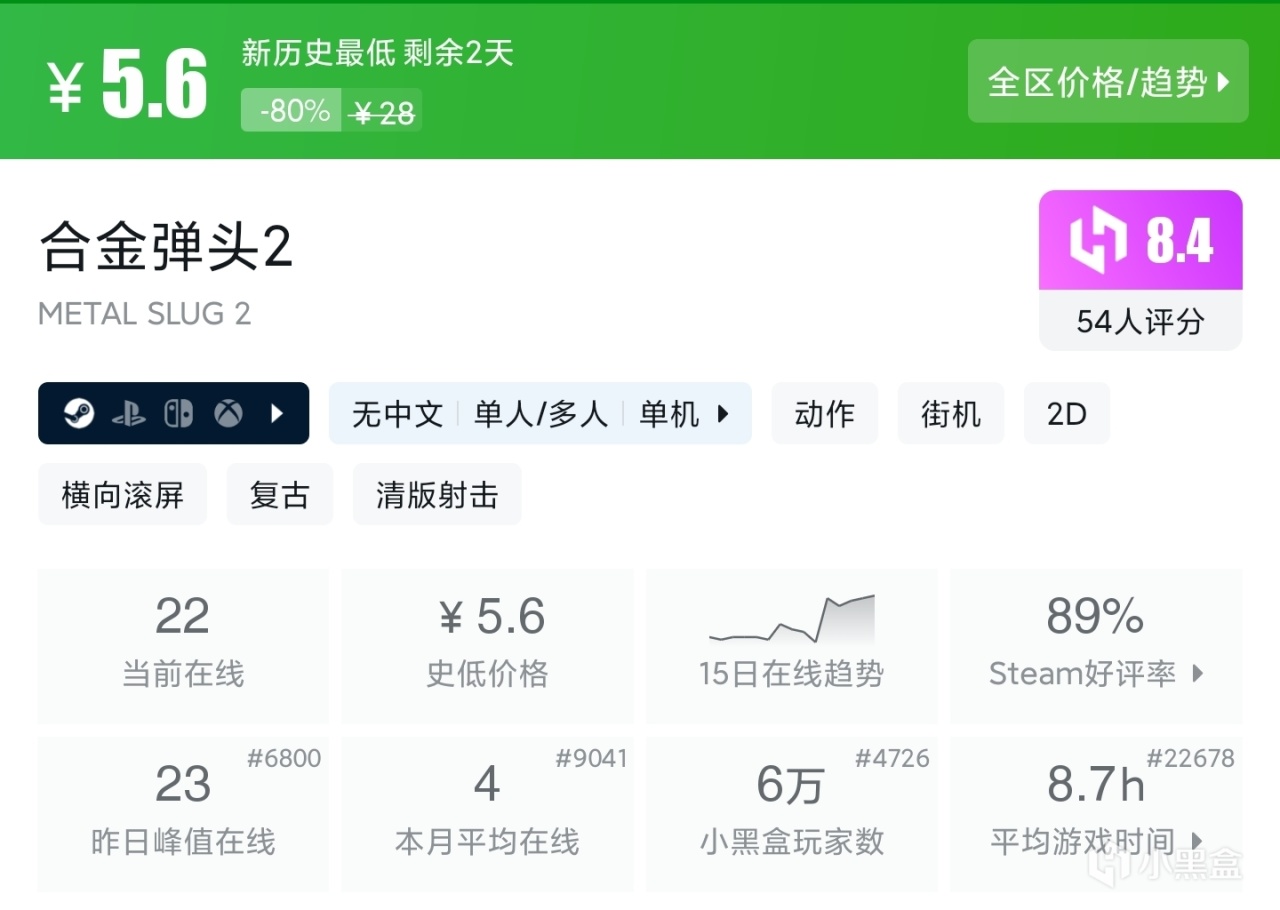
Task: Click the Nintendo Switch platform icon
Action: pos(179,413)
